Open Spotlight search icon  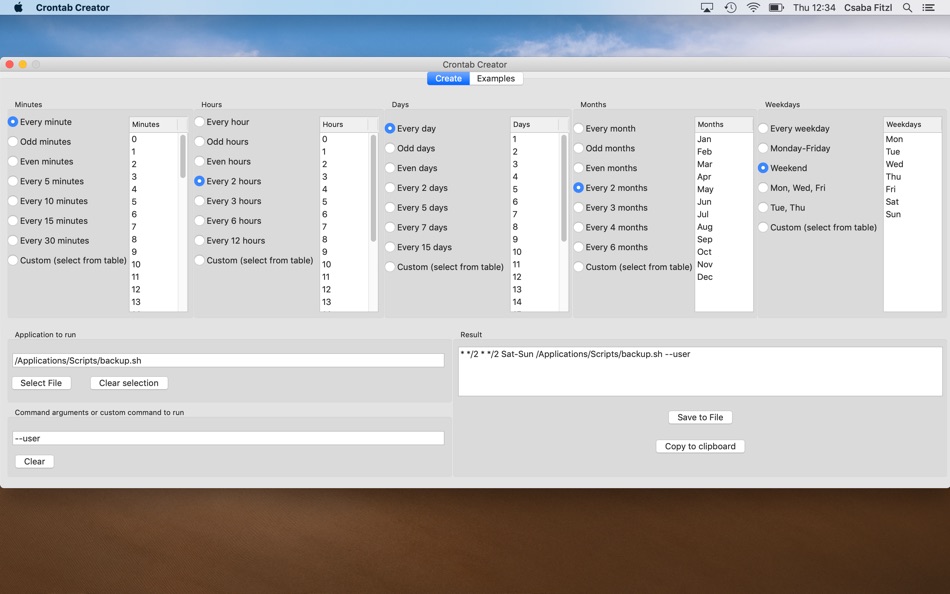click(907, 7)
